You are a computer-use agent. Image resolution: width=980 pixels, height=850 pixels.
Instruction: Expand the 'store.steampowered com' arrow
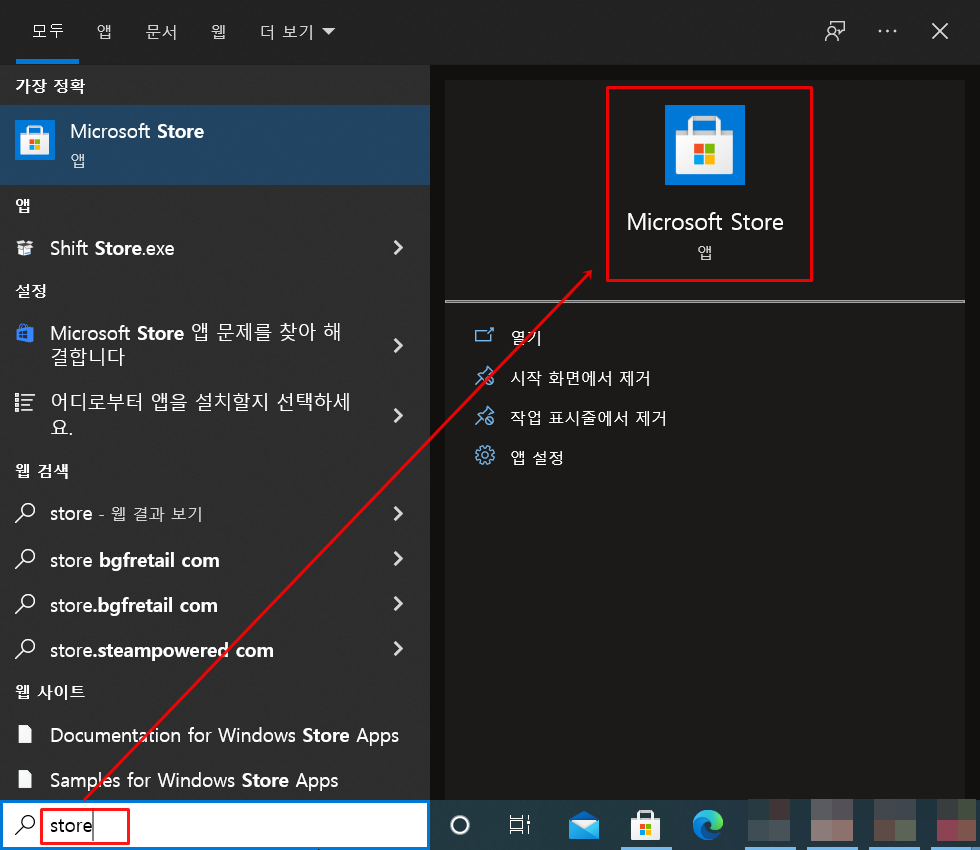398,649
